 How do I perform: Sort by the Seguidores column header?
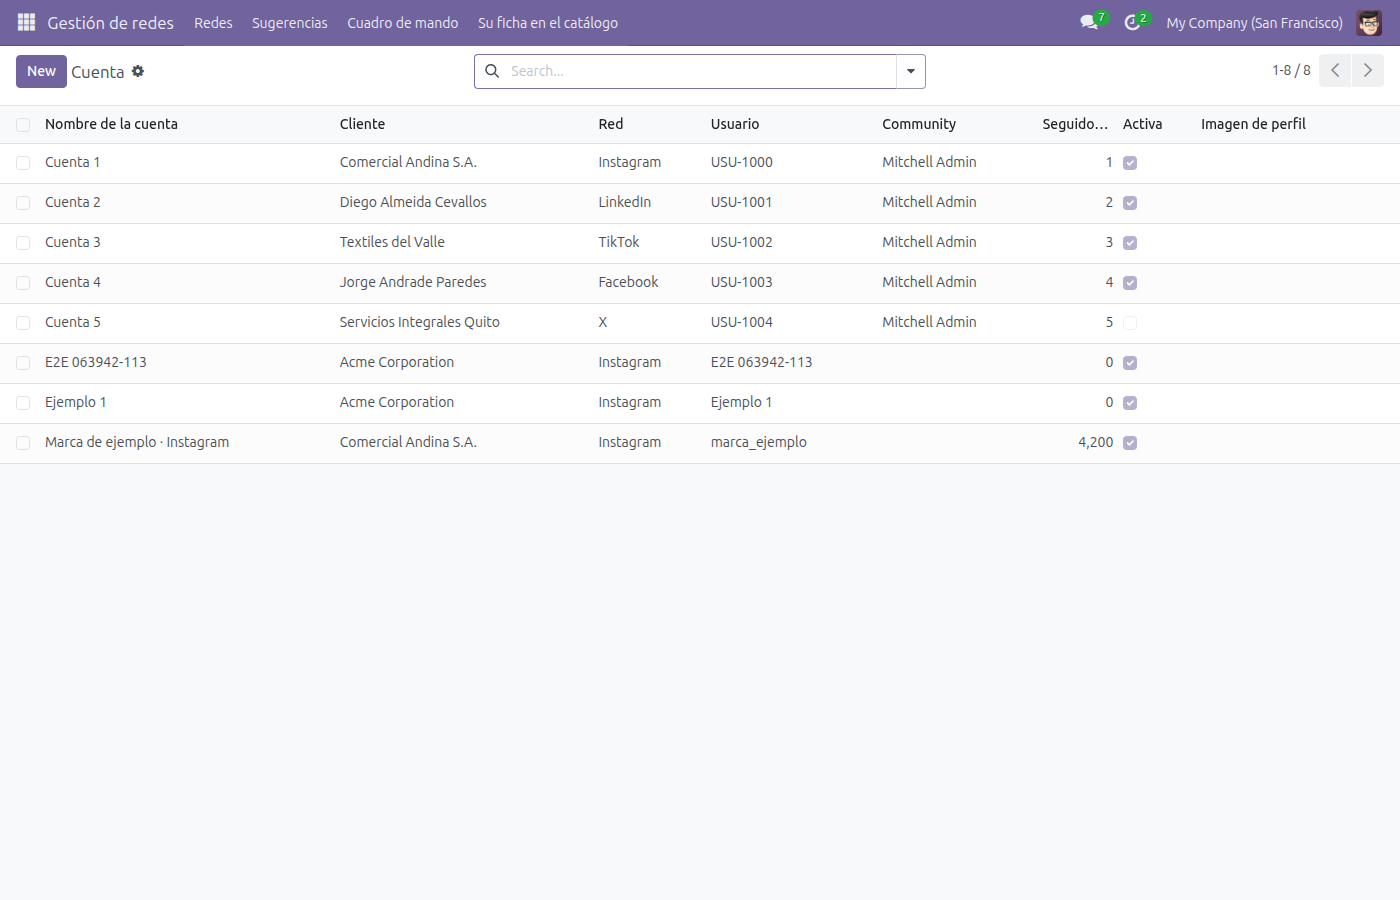coord(1075,124)
